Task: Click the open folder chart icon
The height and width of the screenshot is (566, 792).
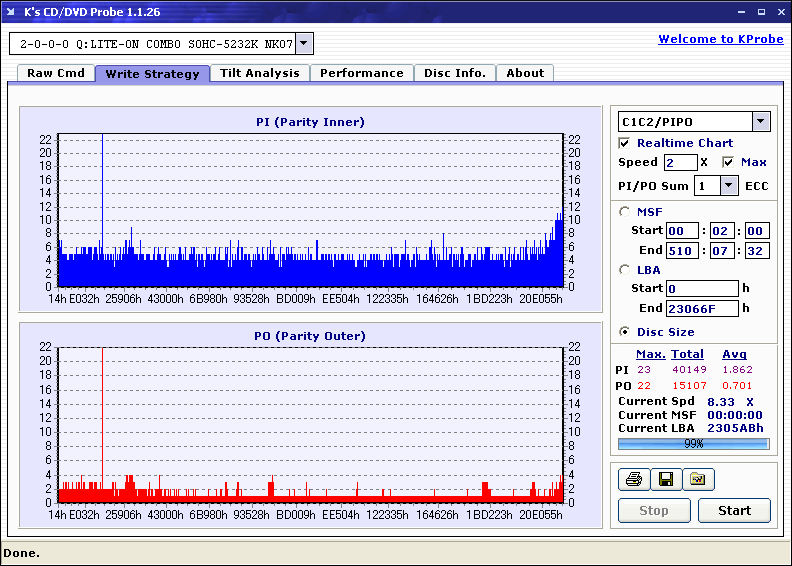Action: pyautogui.click(x=698, y=480)
